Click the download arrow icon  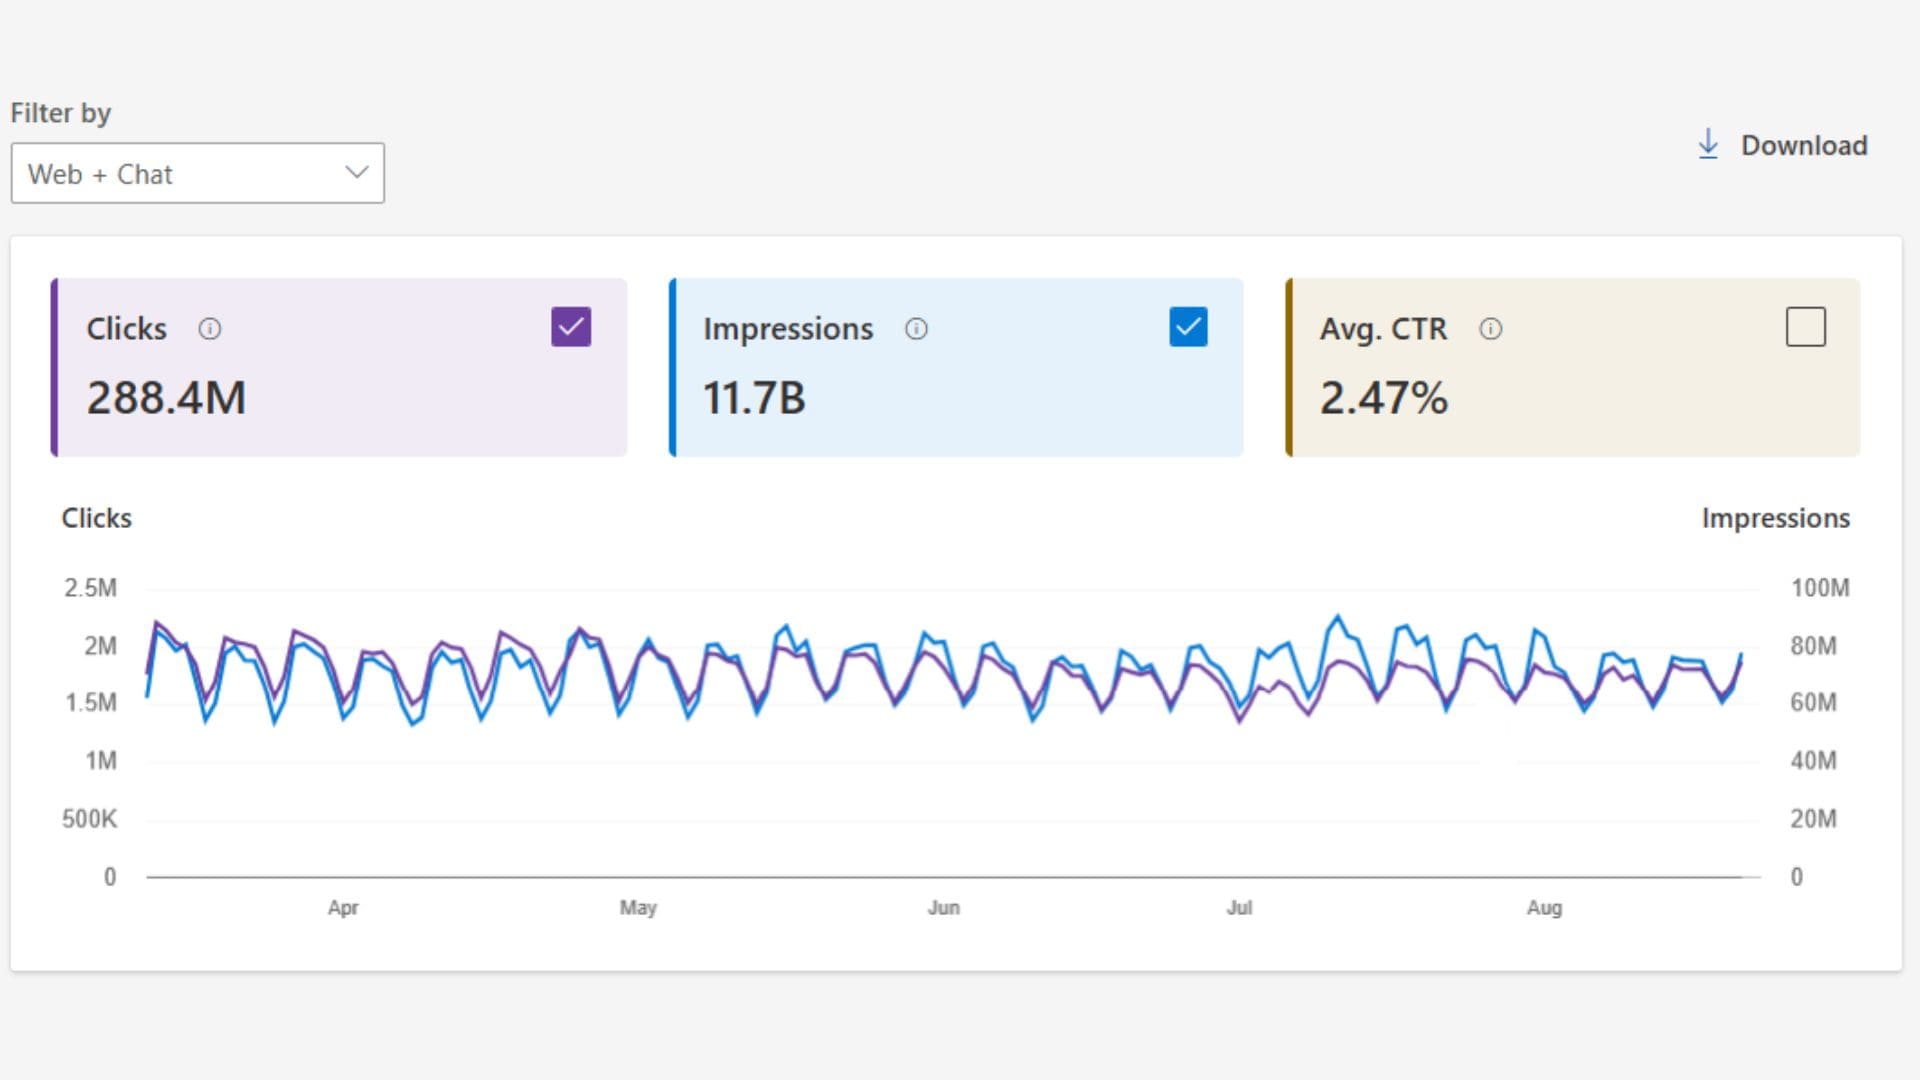tap(1708, 145)
